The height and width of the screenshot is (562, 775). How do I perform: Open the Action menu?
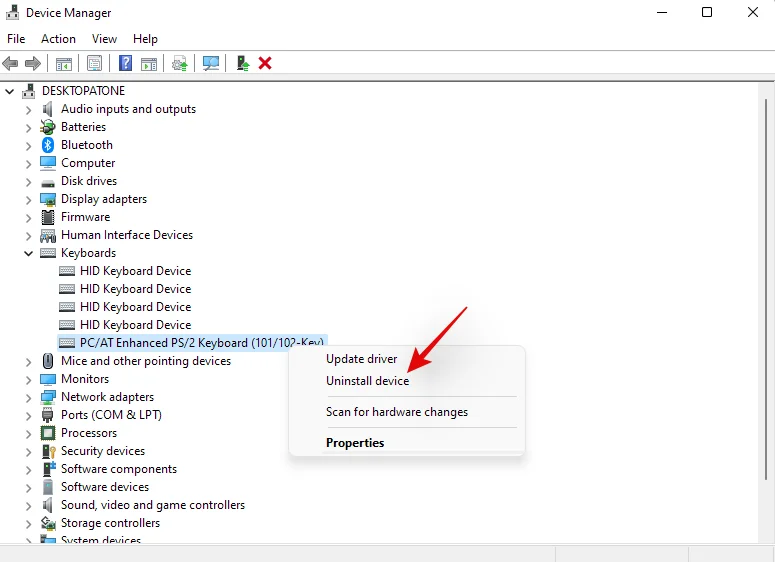(x=58, y=38)
